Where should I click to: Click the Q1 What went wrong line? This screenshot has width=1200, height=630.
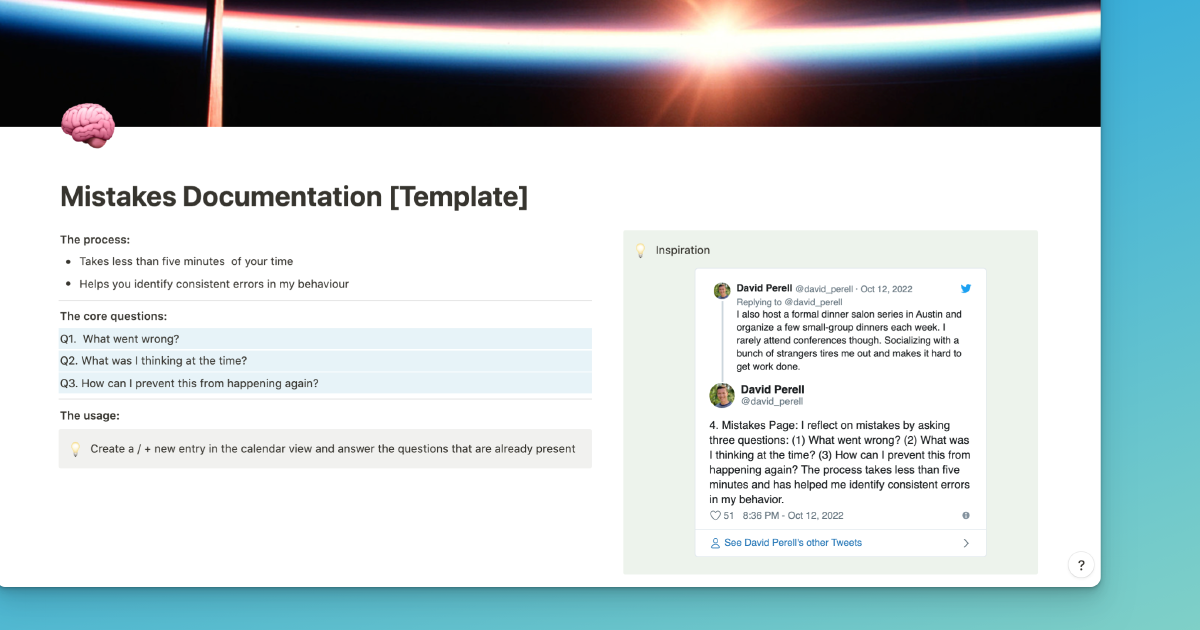click(x=120, y=339)
